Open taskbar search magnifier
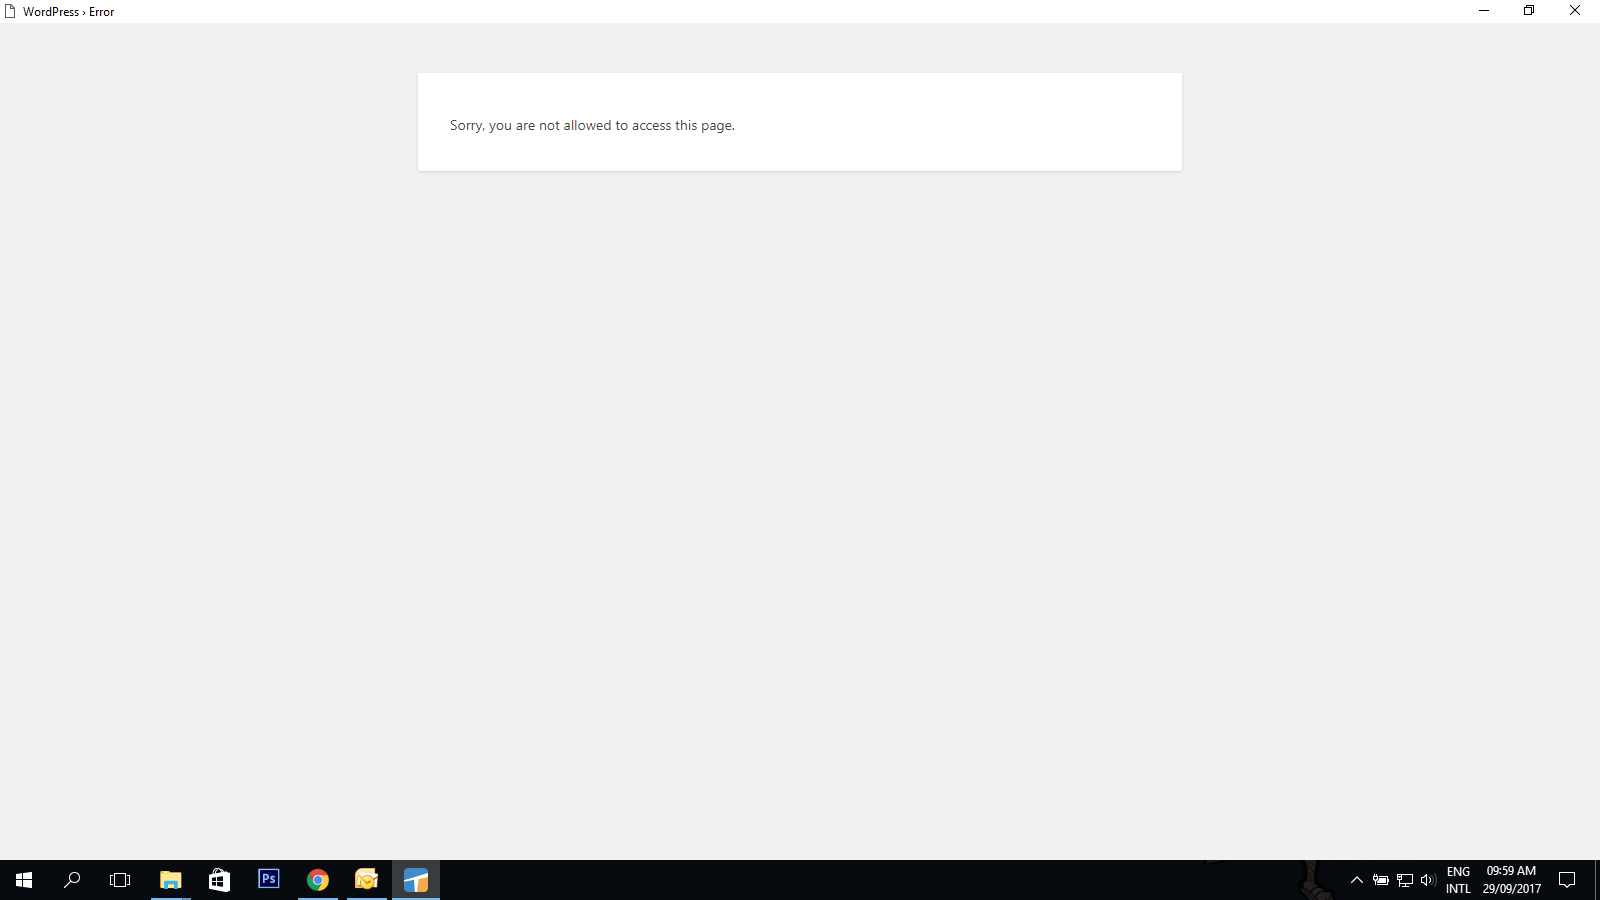 [72, 880]
